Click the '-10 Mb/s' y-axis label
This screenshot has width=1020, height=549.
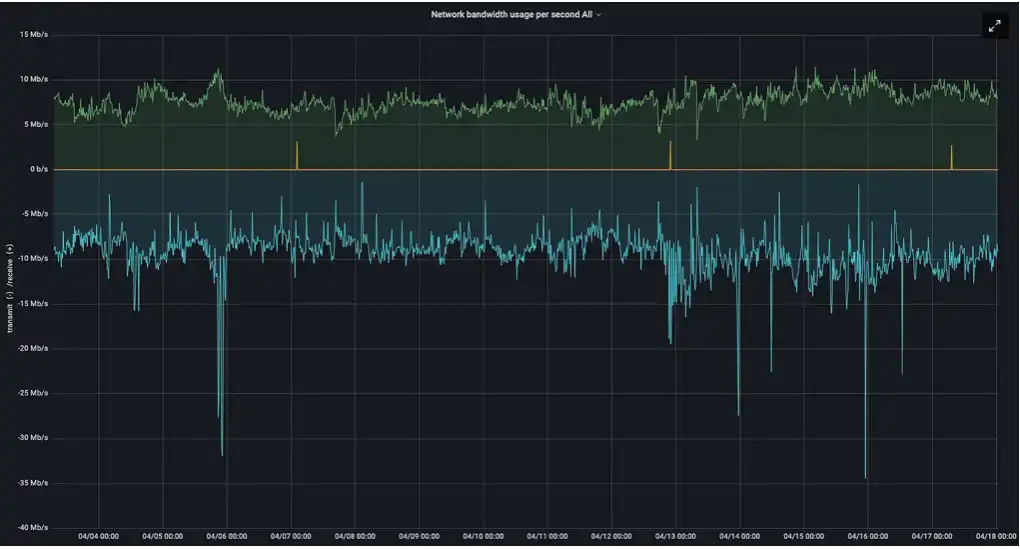33,258
